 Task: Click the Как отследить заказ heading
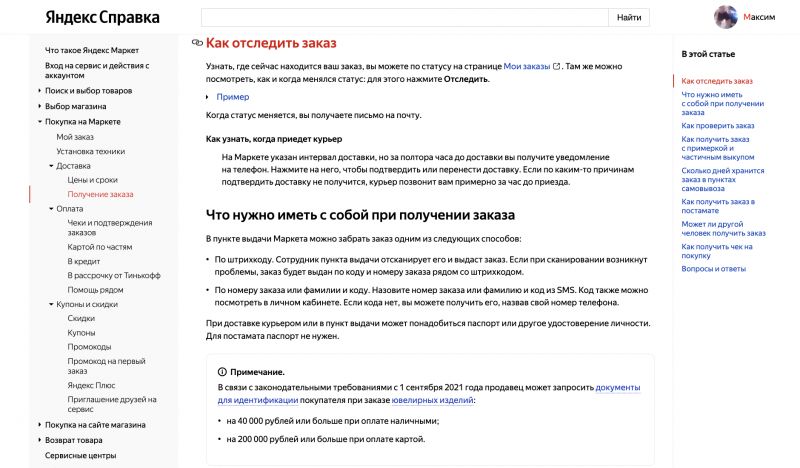[x=271, y=43]
